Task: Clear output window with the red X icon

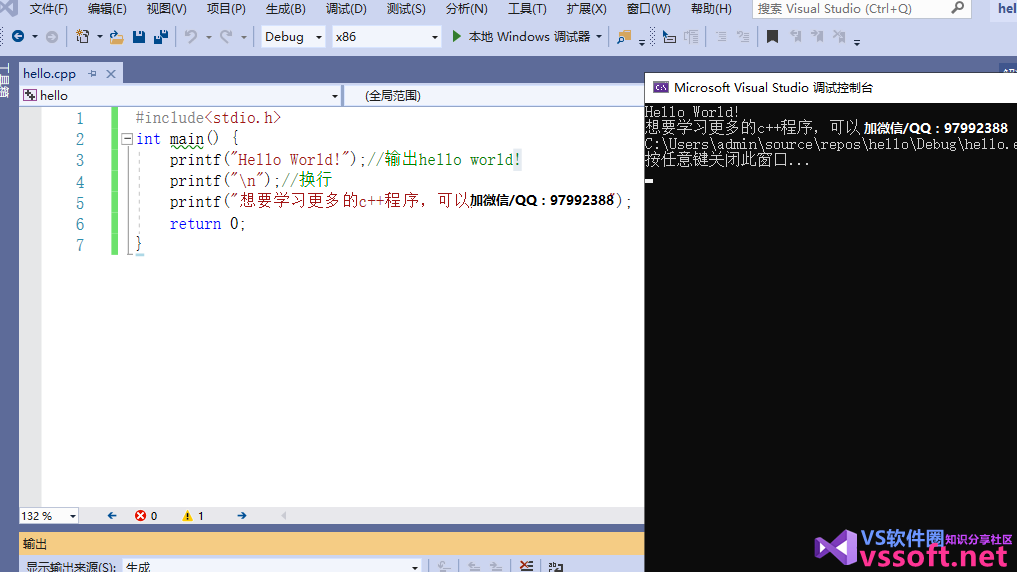Action: [527, 566]
